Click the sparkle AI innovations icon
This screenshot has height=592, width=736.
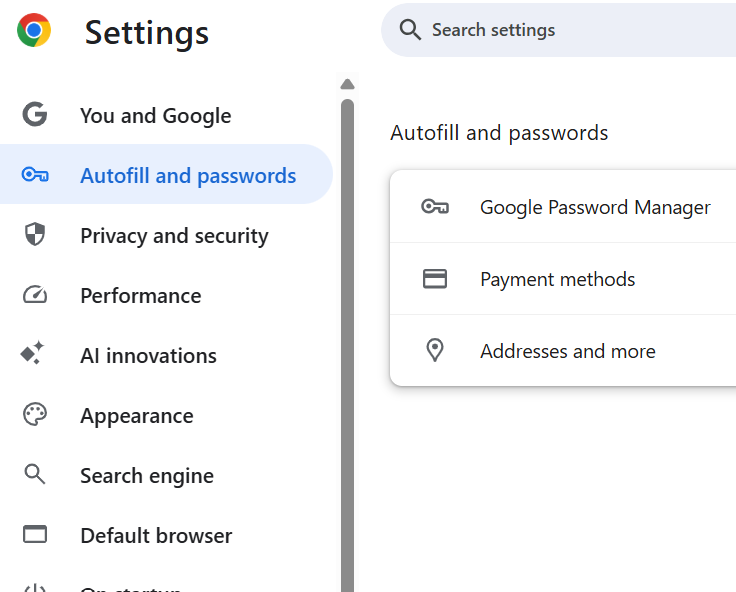click(x=33, y=354)
